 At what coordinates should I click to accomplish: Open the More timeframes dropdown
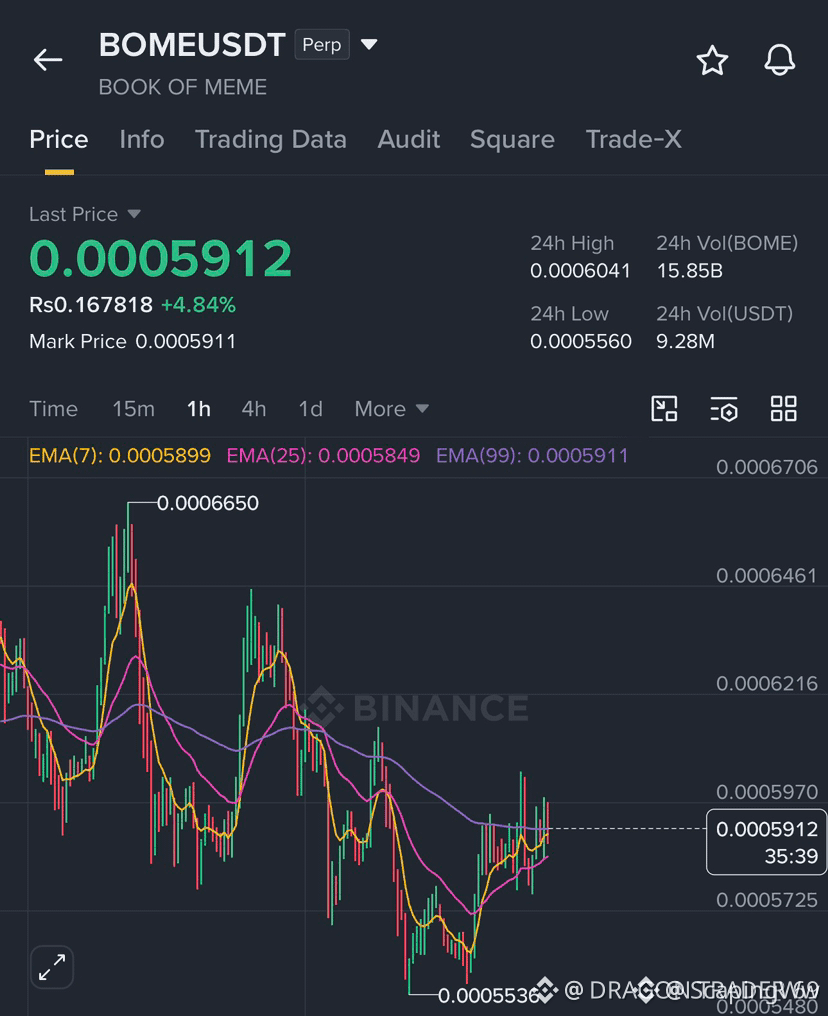391,409
